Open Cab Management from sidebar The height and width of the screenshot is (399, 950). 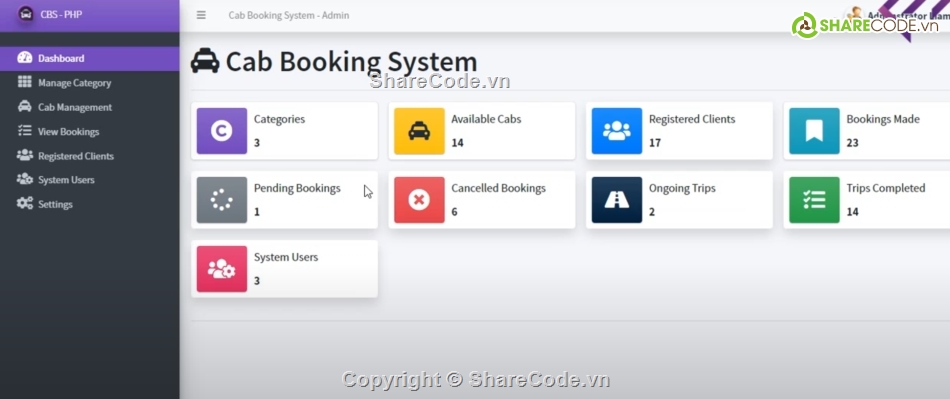click(90, 107)
